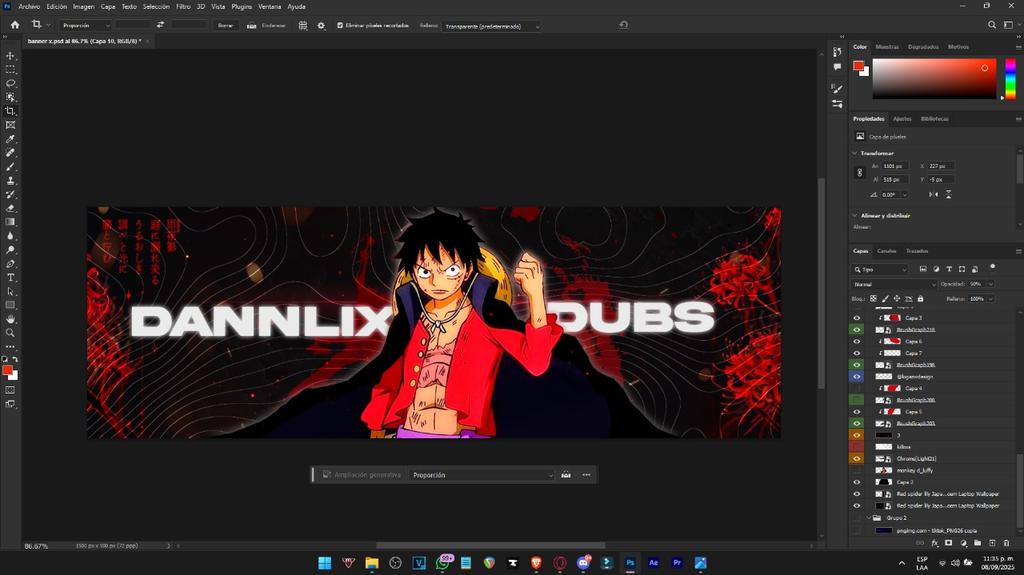Click the Enderezar button

coord(266,25)
